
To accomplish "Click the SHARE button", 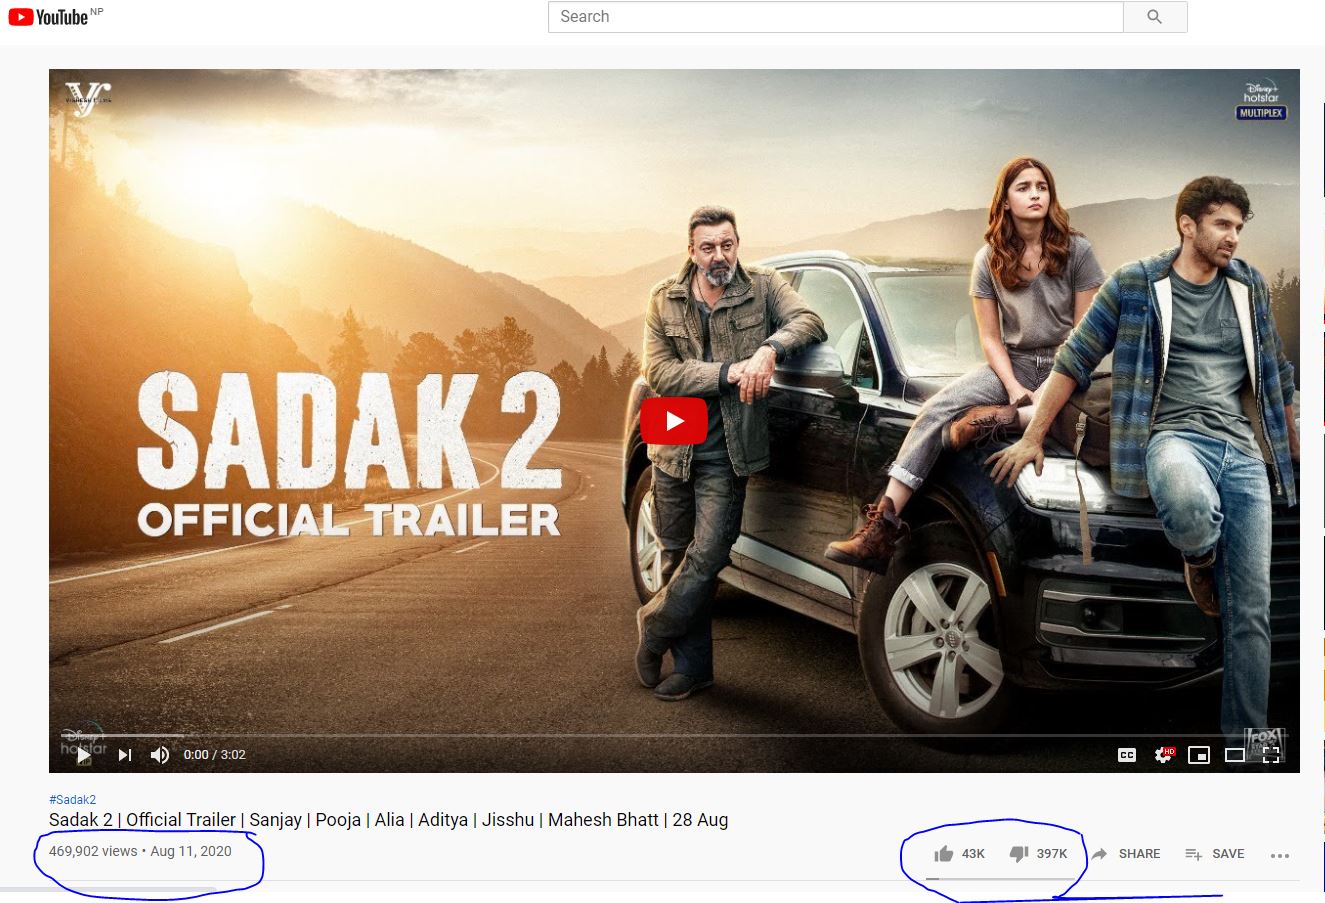I will (x=1126, y=854).
